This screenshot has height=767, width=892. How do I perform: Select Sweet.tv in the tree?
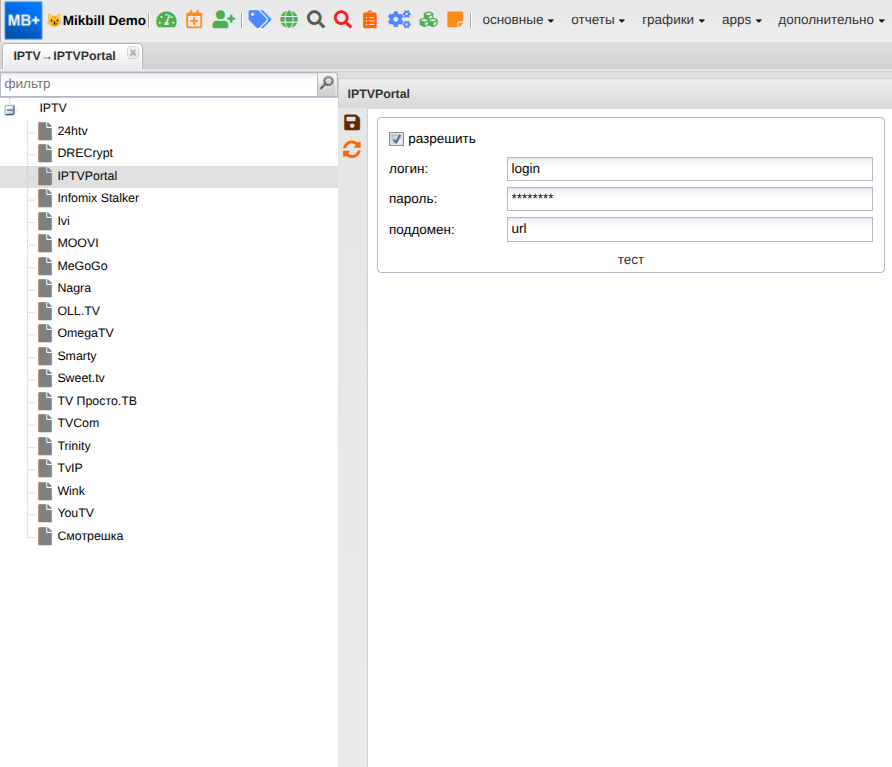tap(81, 378)
